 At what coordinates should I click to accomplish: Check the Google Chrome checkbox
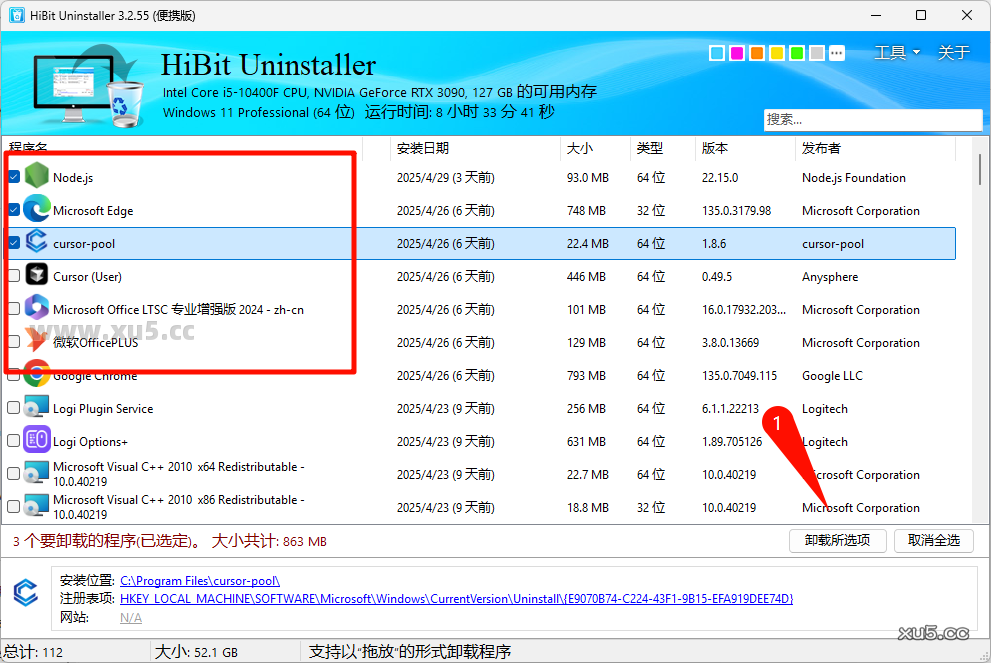pos(12,375)
